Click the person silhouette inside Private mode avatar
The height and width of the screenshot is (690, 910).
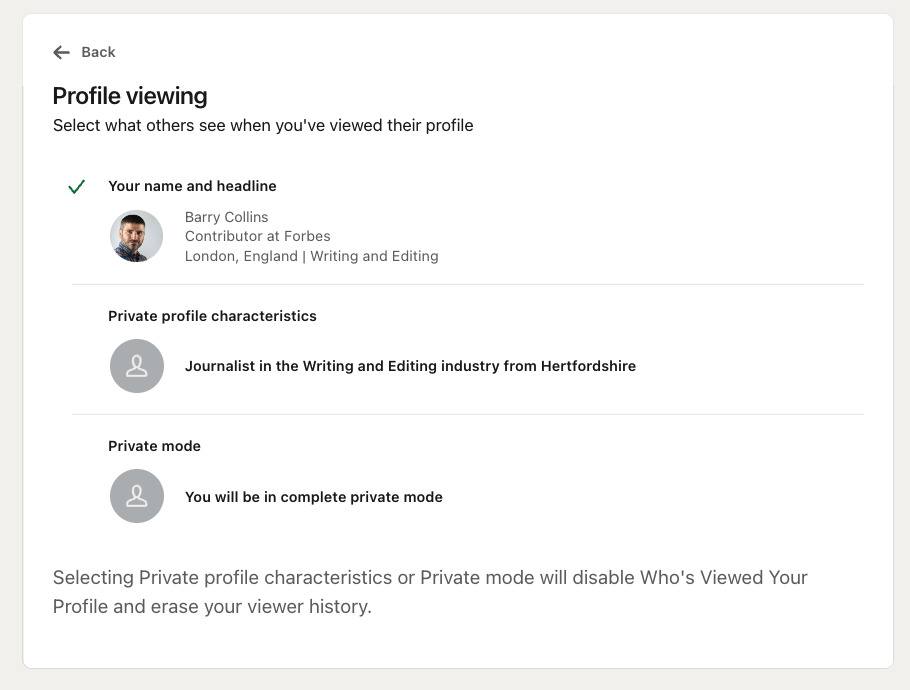137,496
